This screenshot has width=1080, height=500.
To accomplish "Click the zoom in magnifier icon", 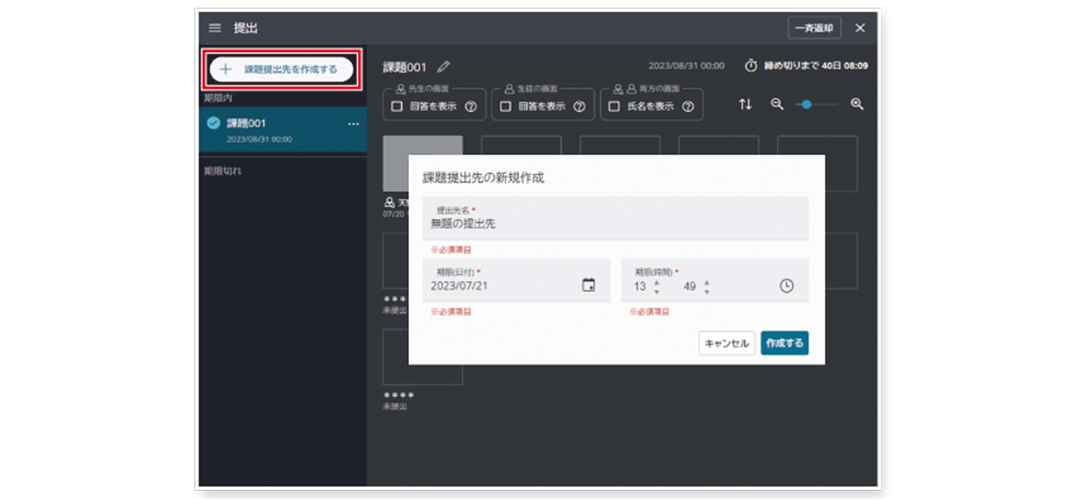I will pos(856,104).
